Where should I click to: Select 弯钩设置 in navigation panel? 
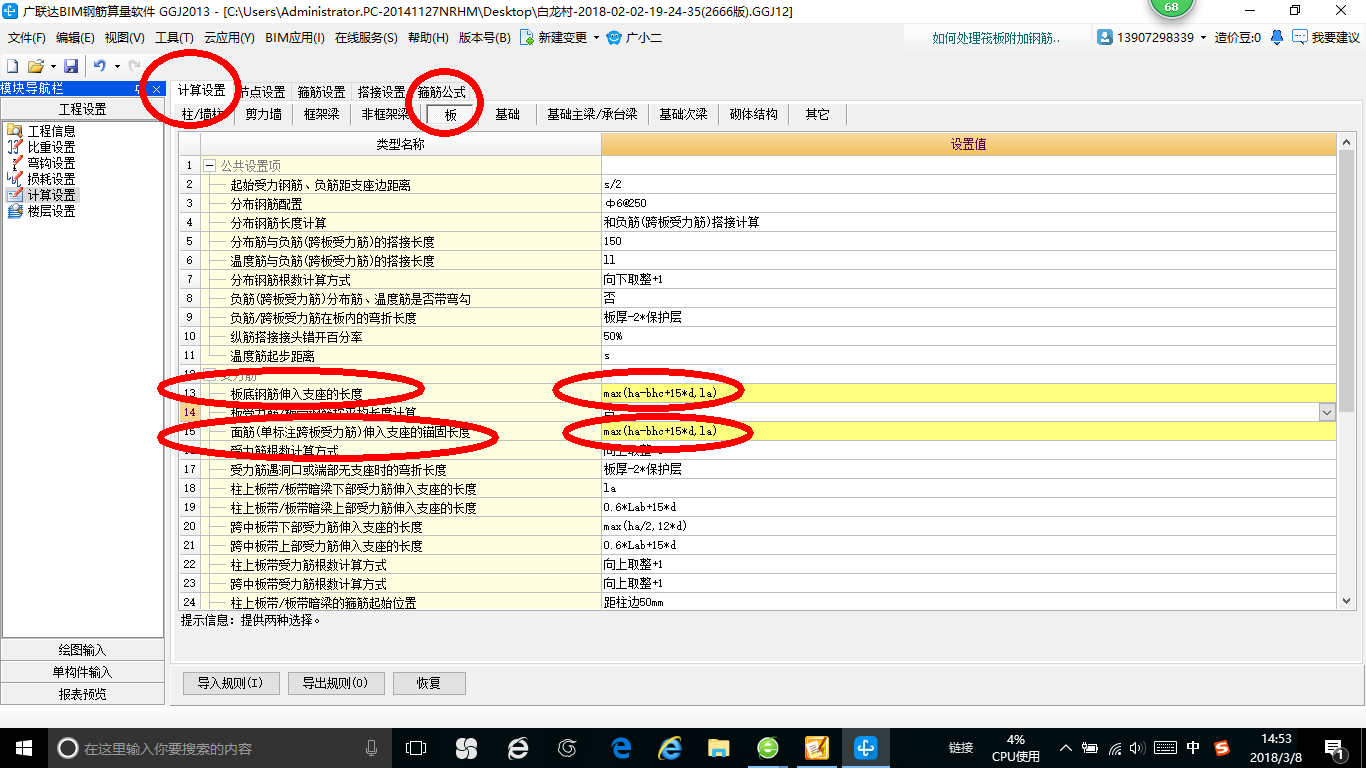tap(51, 163)
